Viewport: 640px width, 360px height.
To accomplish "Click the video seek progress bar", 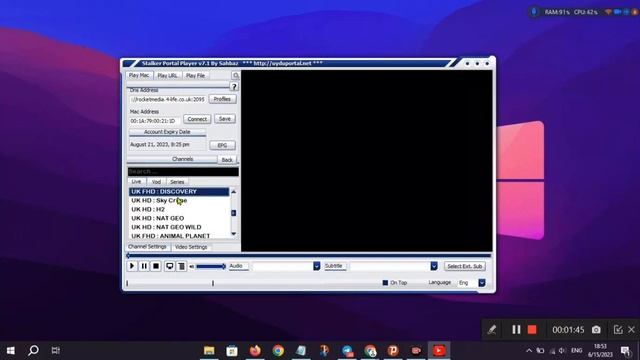I will 309,256.
